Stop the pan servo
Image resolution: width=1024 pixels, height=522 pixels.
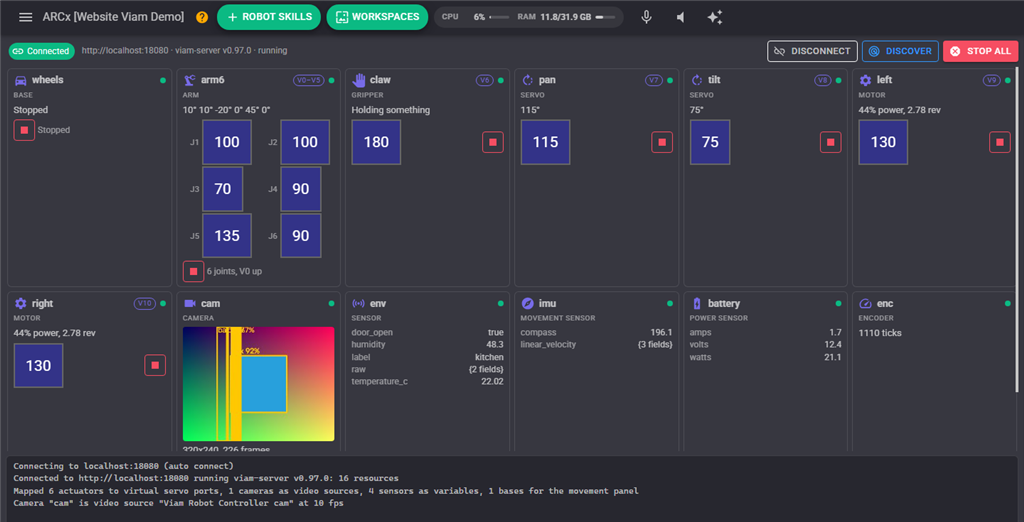(662, 142)
